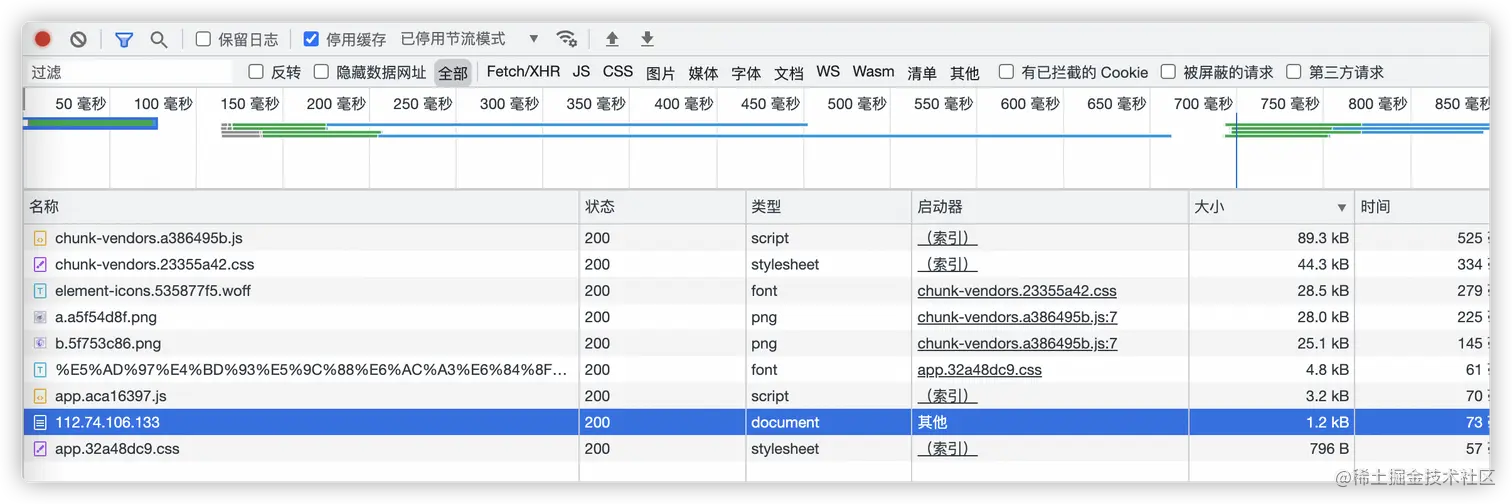The height and width of the screenshot is (504, 1512).
Task: Click chunk-vendors.23355a42.css file icon
Action: (x=40, y=265)
